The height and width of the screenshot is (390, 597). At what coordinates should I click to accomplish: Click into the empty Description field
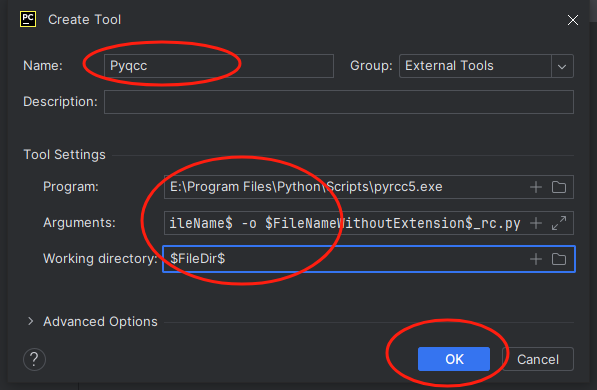point(339,102)
